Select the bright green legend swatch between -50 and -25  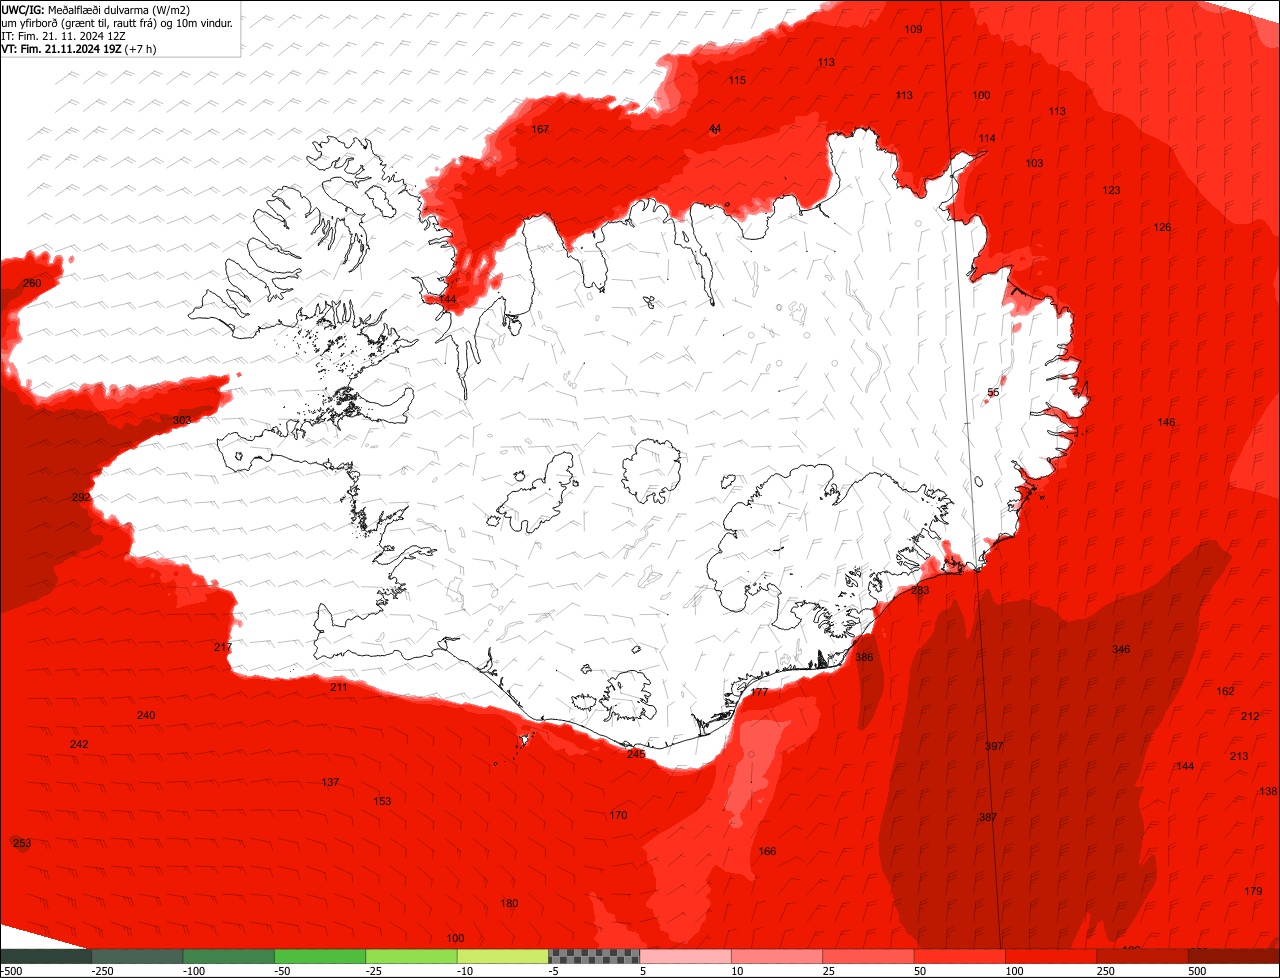coord(320,957)
